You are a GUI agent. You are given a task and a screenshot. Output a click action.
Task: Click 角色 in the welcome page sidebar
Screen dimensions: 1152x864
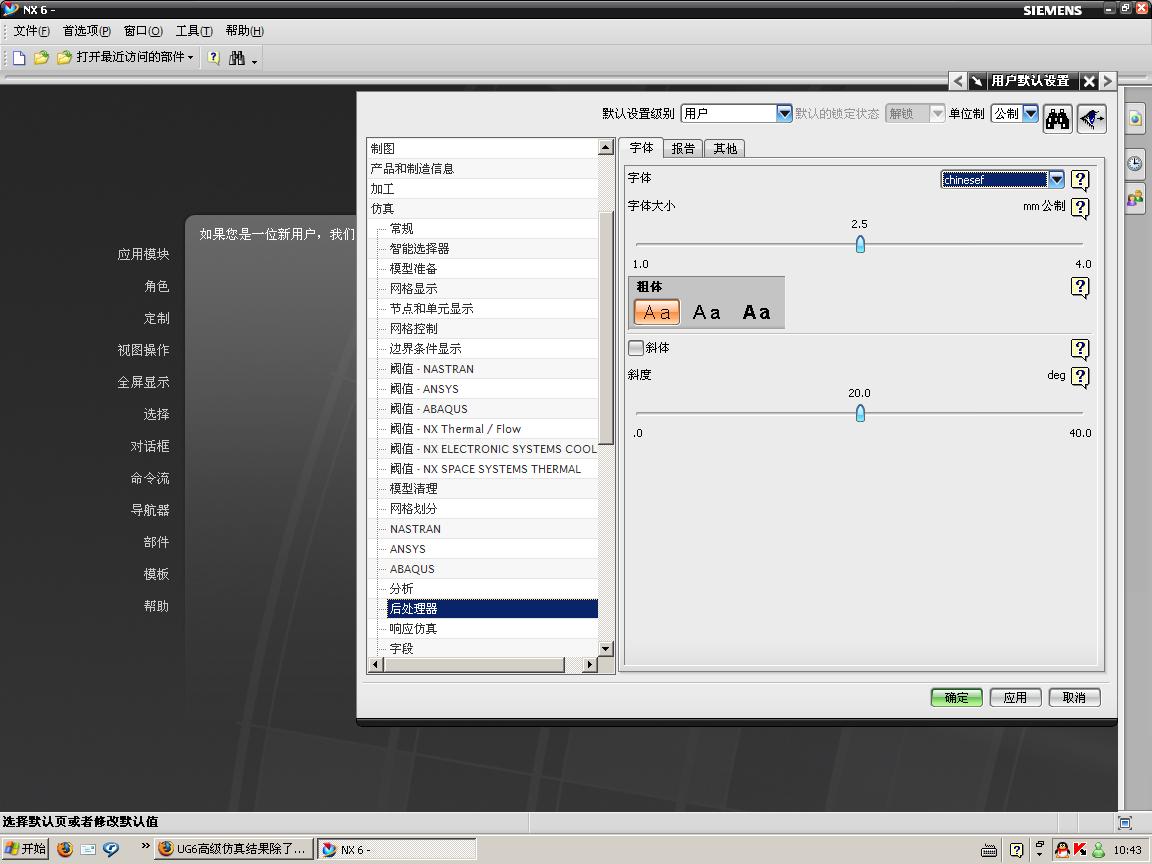(156, 286)
